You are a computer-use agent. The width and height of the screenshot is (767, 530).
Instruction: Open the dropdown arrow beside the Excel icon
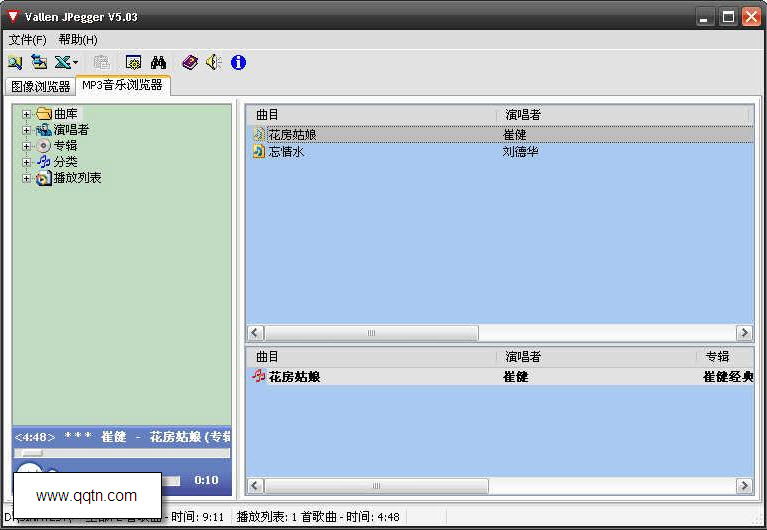click(75, 63)
